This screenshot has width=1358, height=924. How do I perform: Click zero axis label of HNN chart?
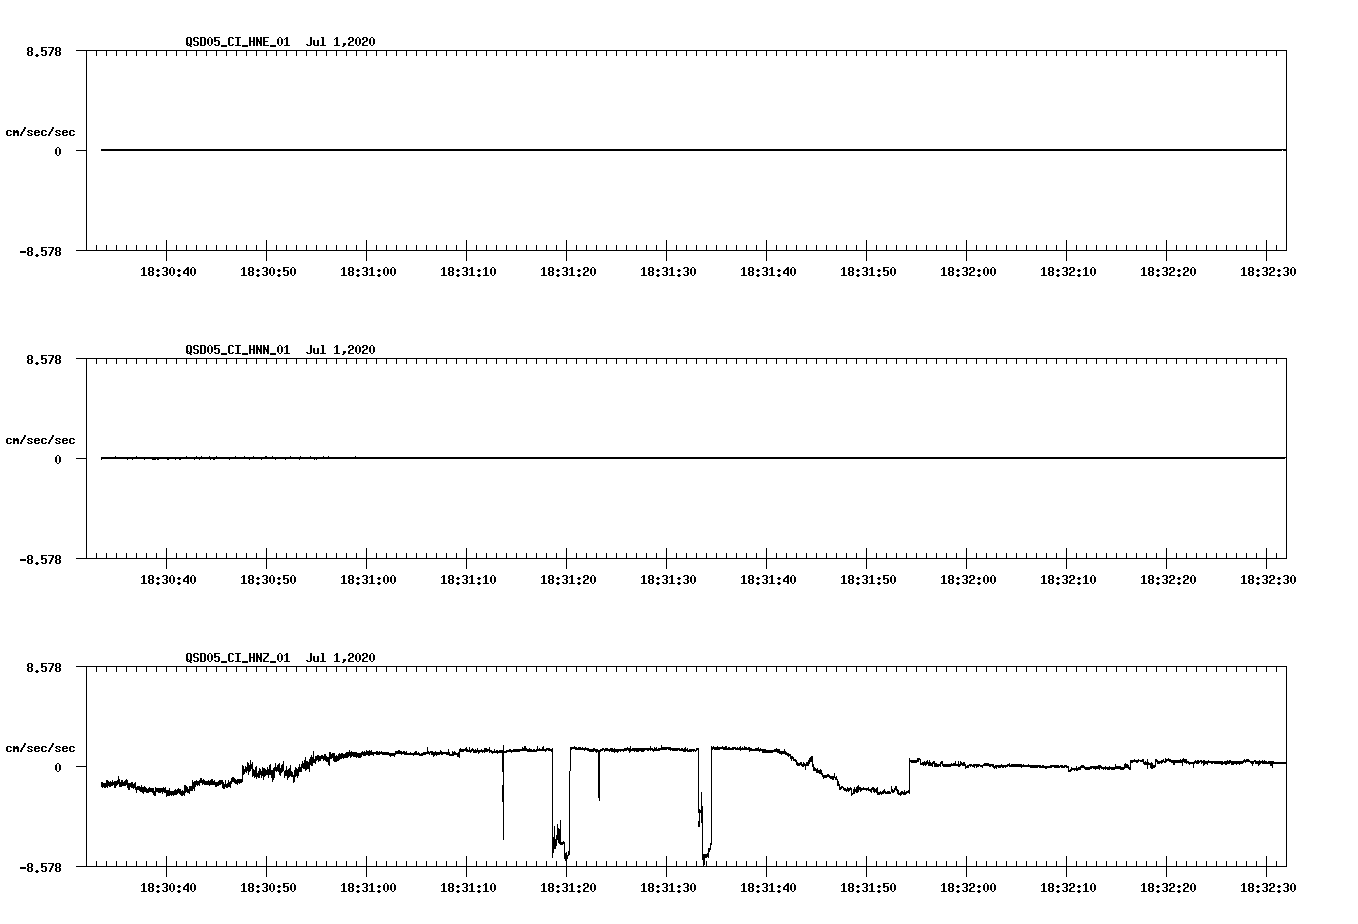coord(58,459)
